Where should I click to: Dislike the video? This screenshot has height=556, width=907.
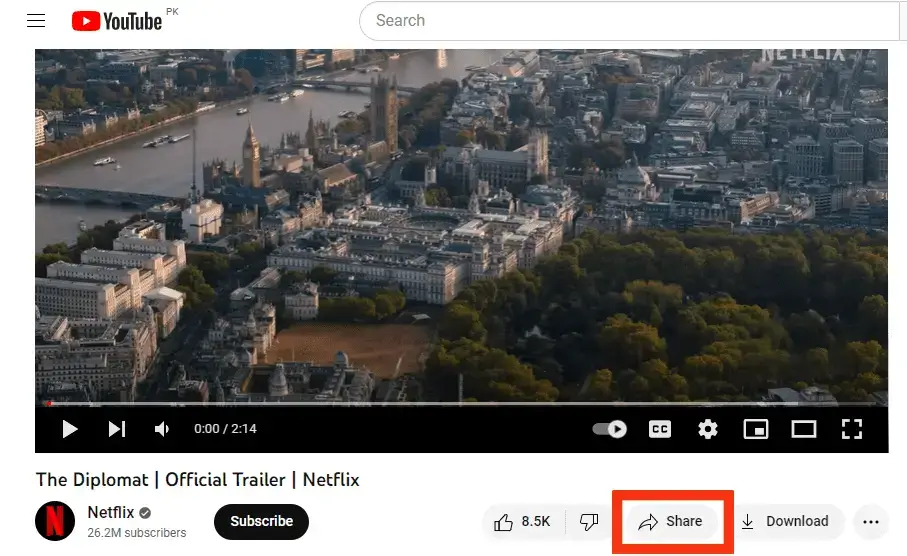coord(588,522)
